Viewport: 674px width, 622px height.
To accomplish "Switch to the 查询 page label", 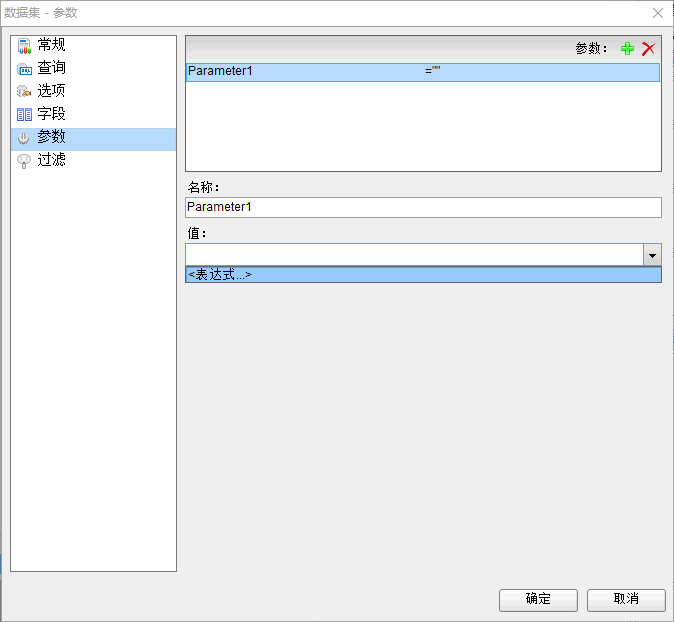I will [x=52, y=68].
